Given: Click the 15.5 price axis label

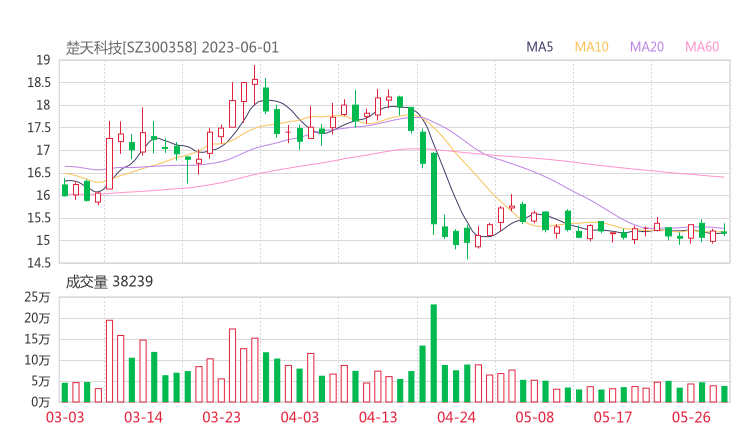Looking at the screenshot, I should point(39,218).
